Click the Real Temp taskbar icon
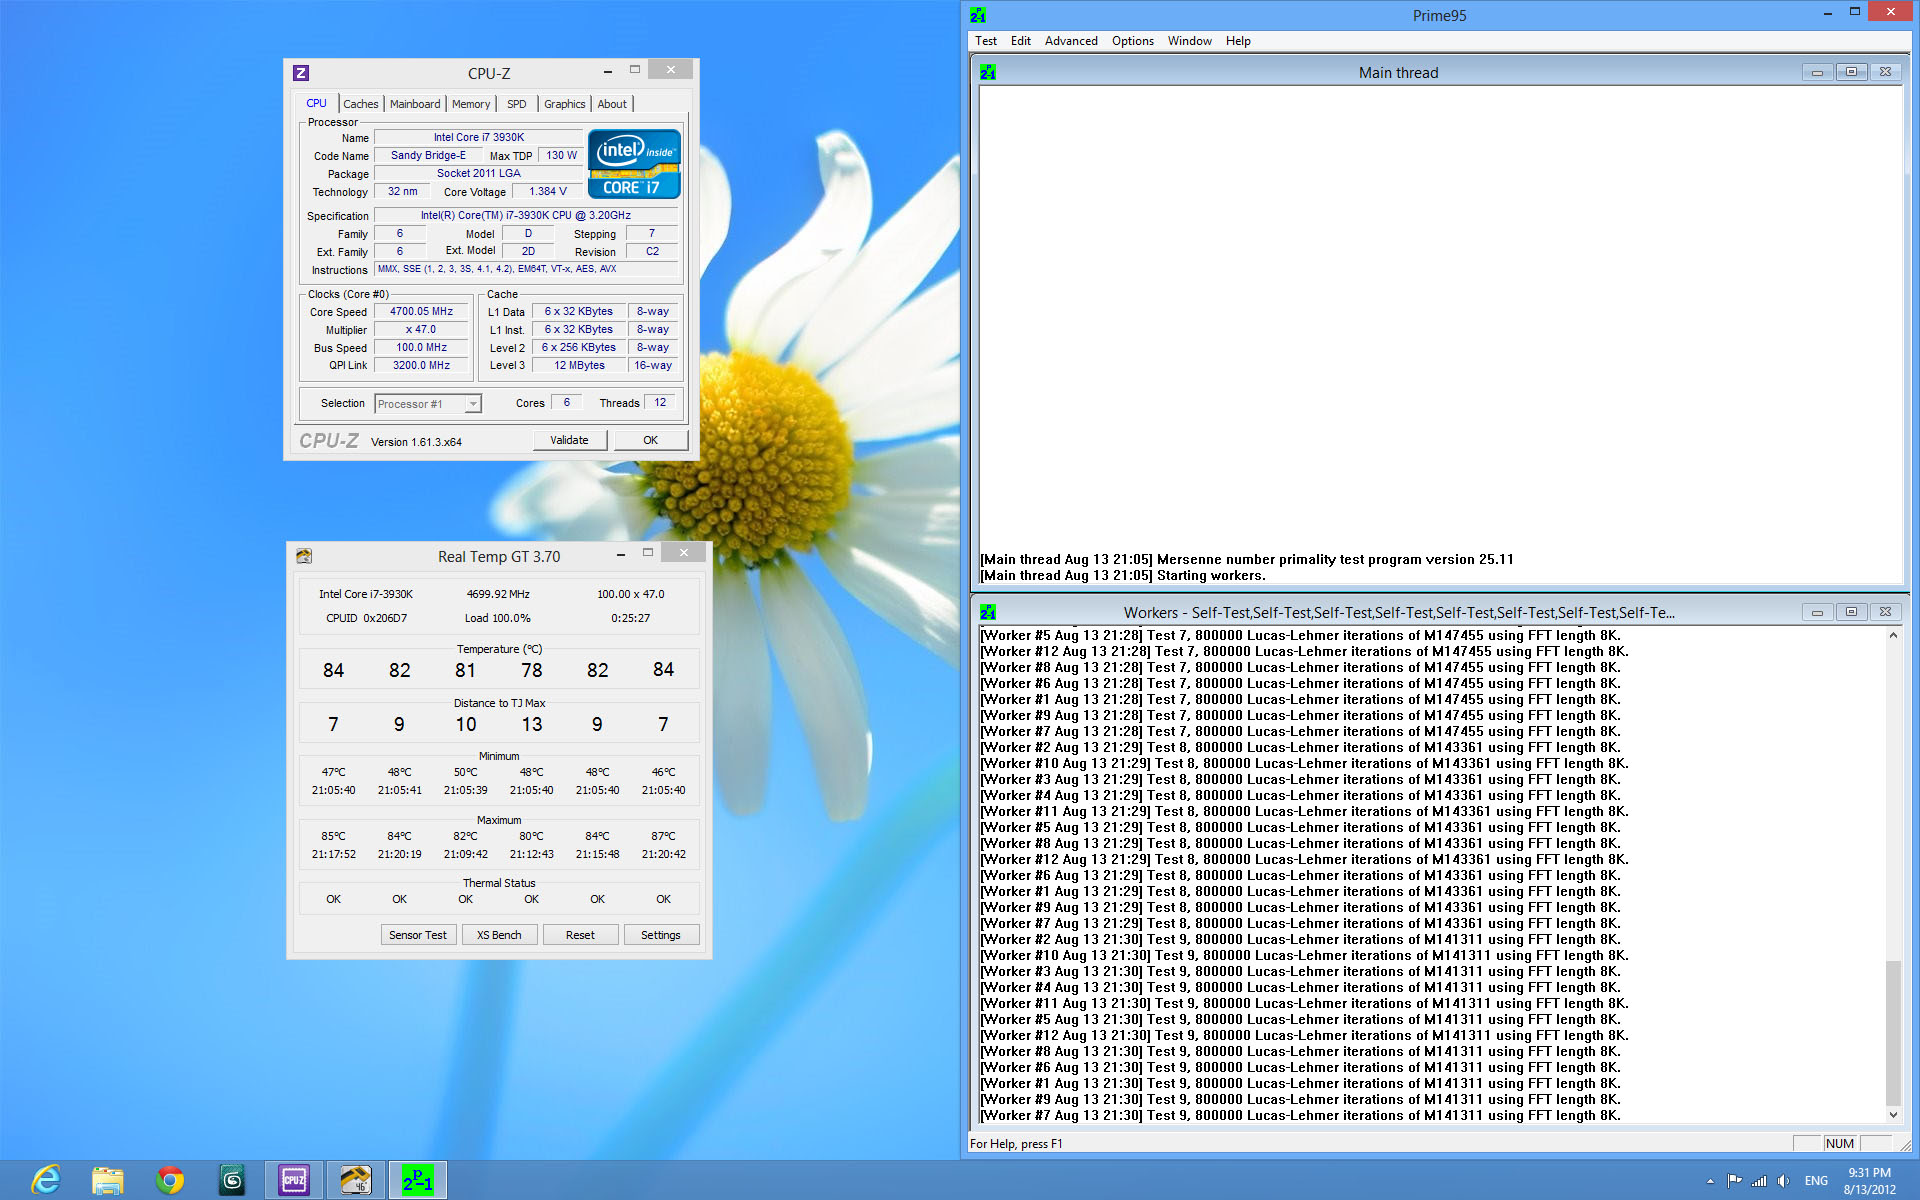1920x1200 pixels. click(x=355, y=1180)
